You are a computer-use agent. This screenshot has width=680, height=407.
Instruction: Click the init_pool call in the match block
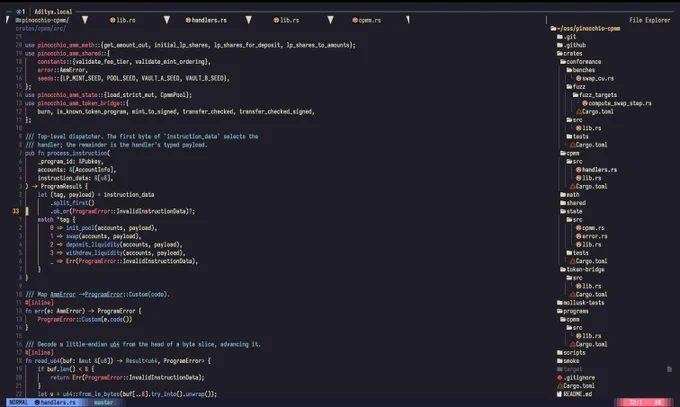[80, 228]
